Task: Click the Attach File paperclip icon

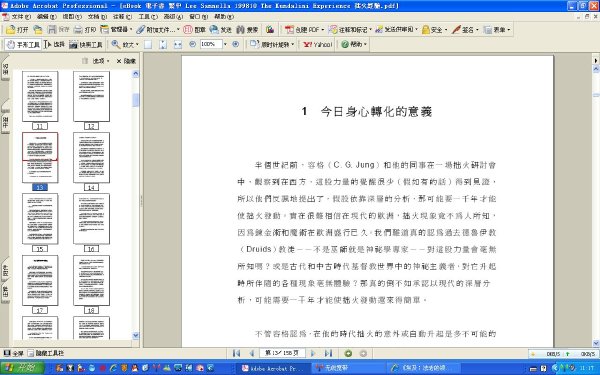Action: point(140,29)
